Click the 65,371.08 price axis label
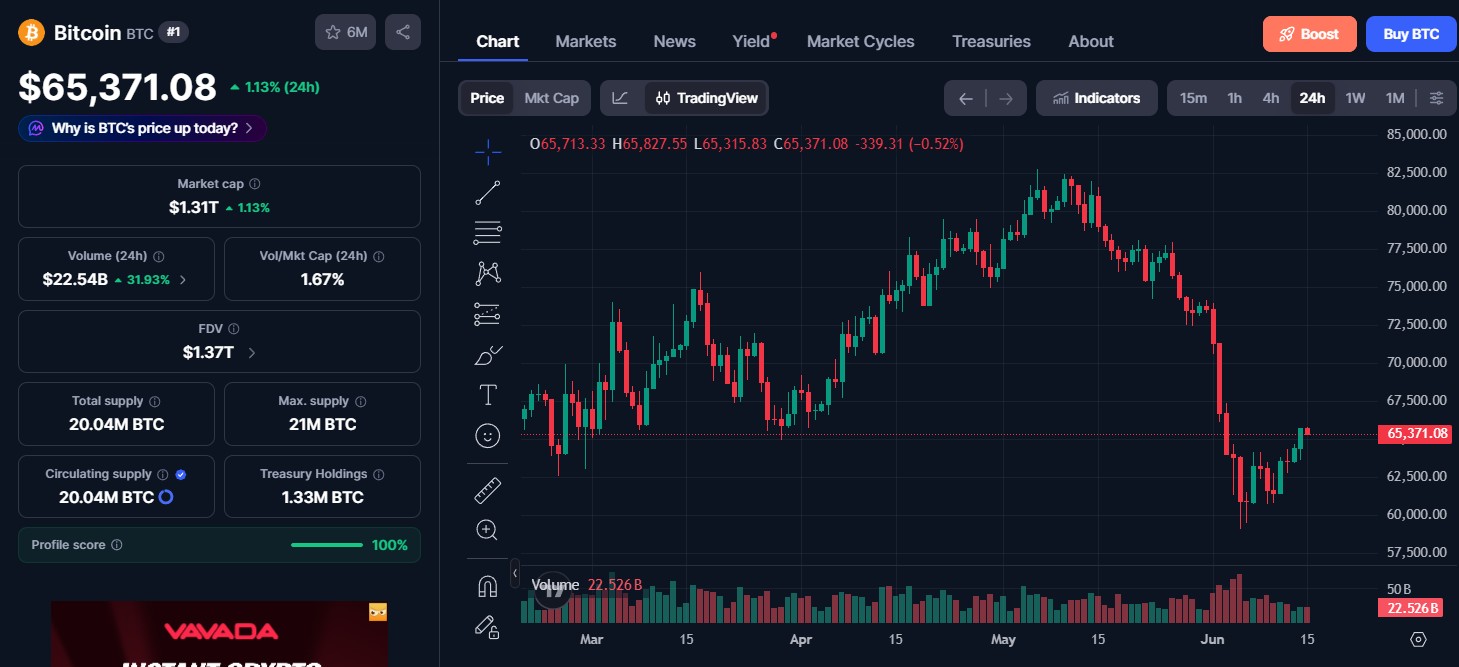 1414,434
